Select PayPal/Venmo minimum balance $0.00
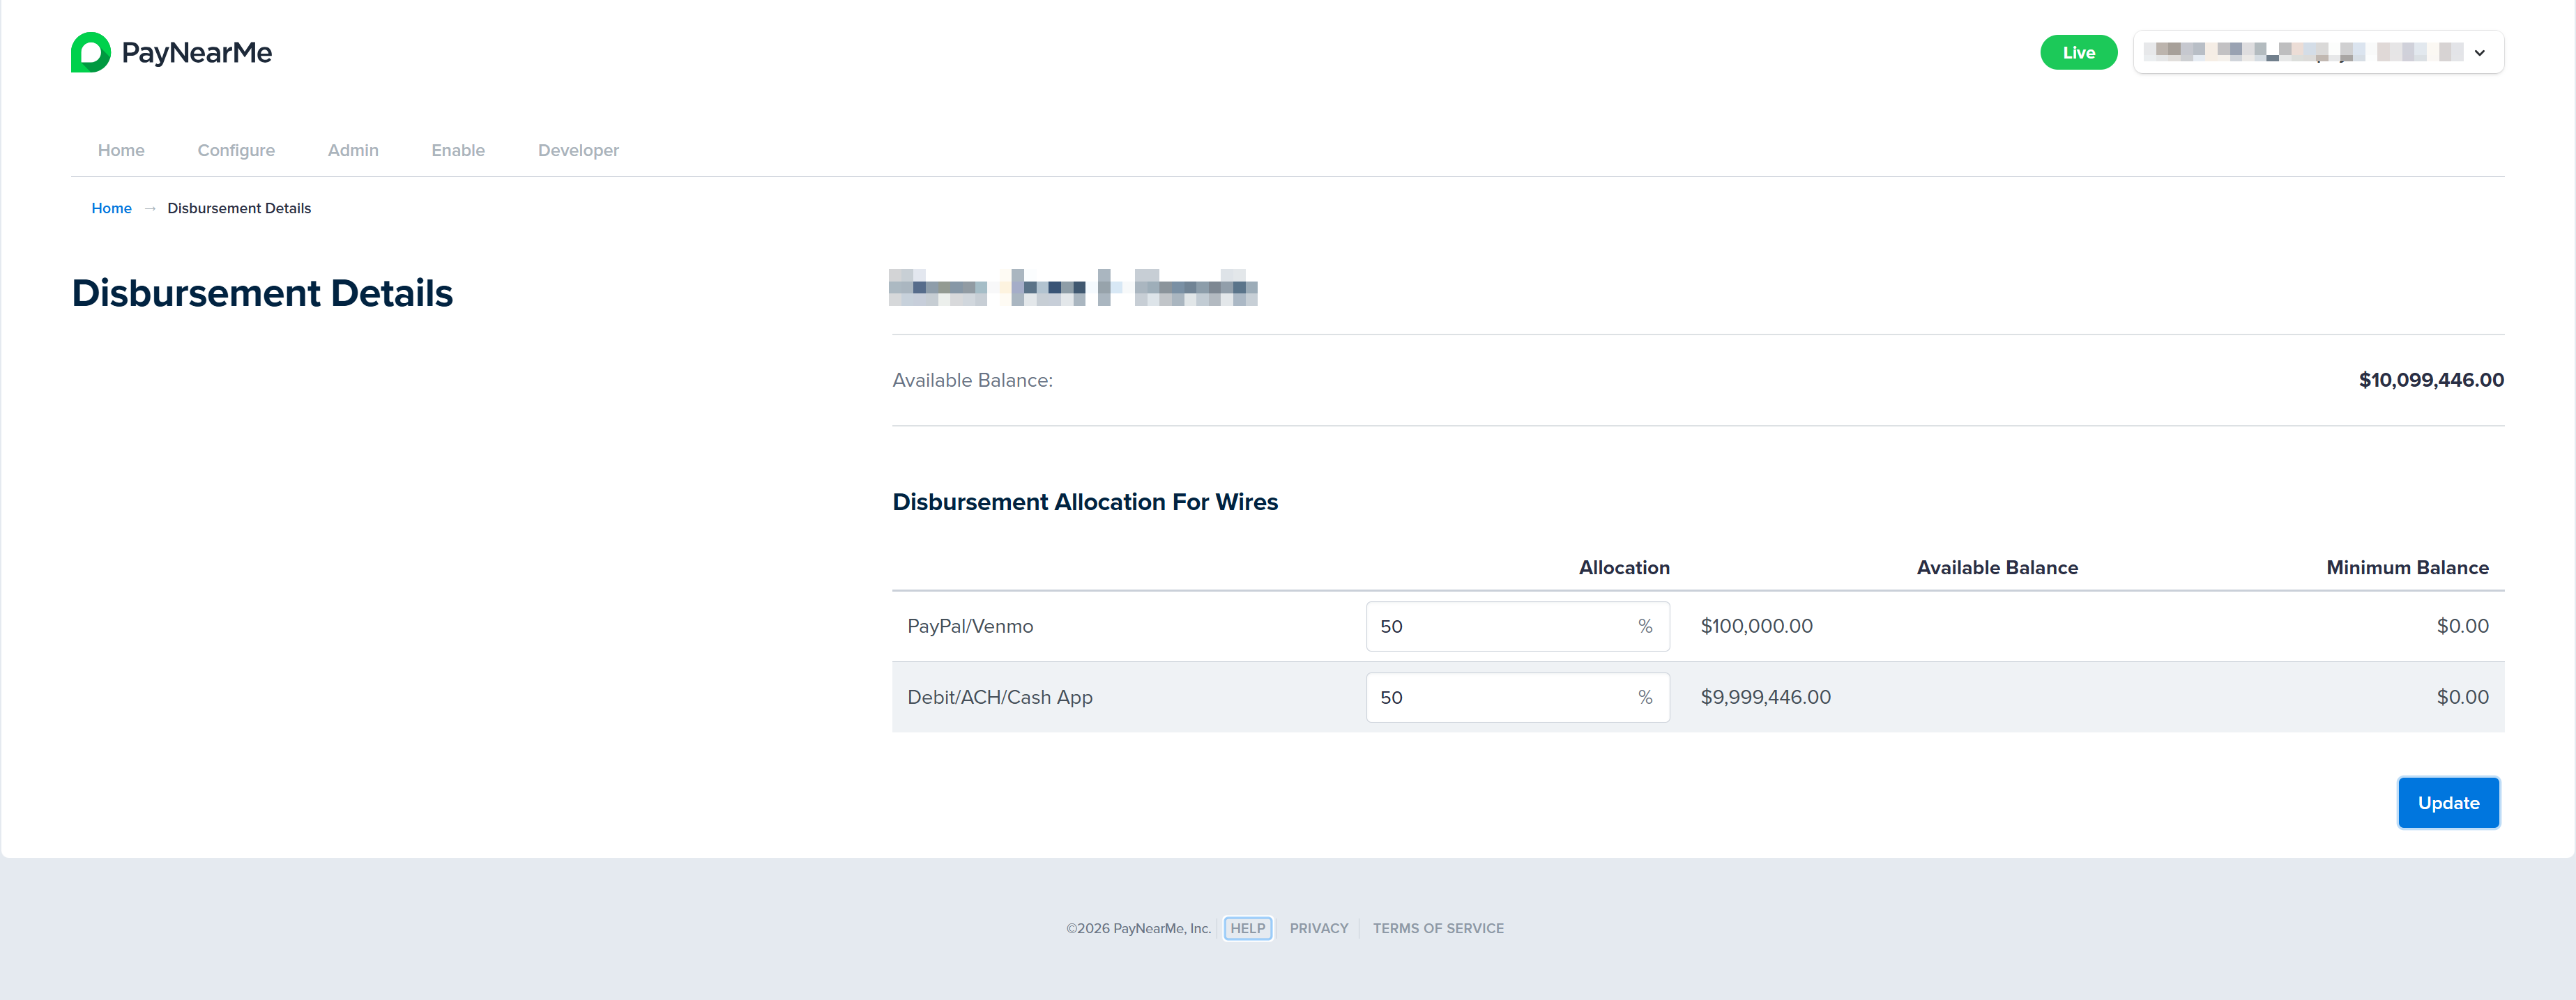 (2462, 626)
